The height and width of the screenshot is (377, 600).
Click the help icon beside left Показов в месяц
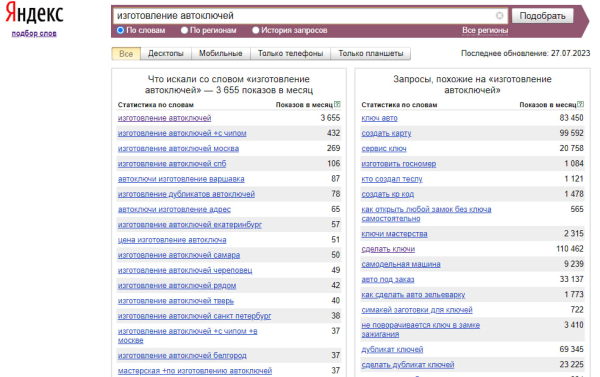coord(337,104)
